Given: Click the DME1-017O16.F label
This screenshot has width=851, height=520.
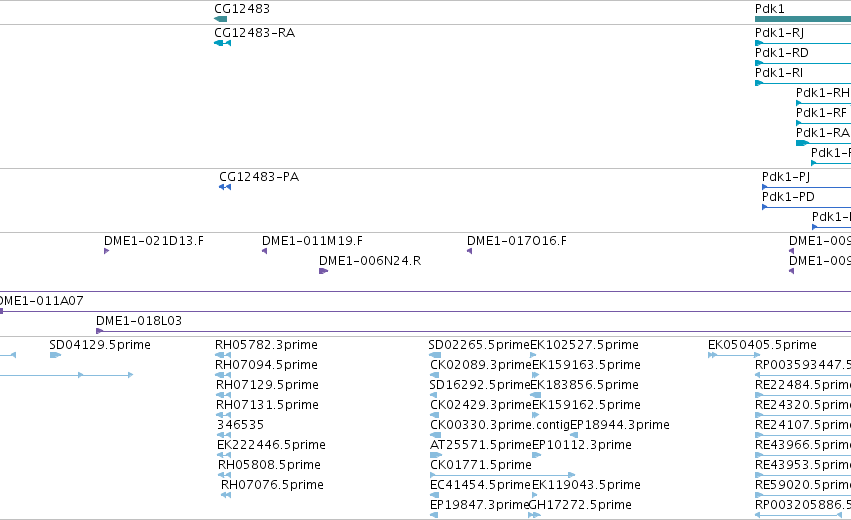Looking at the screenshot, I should [517, 241].
